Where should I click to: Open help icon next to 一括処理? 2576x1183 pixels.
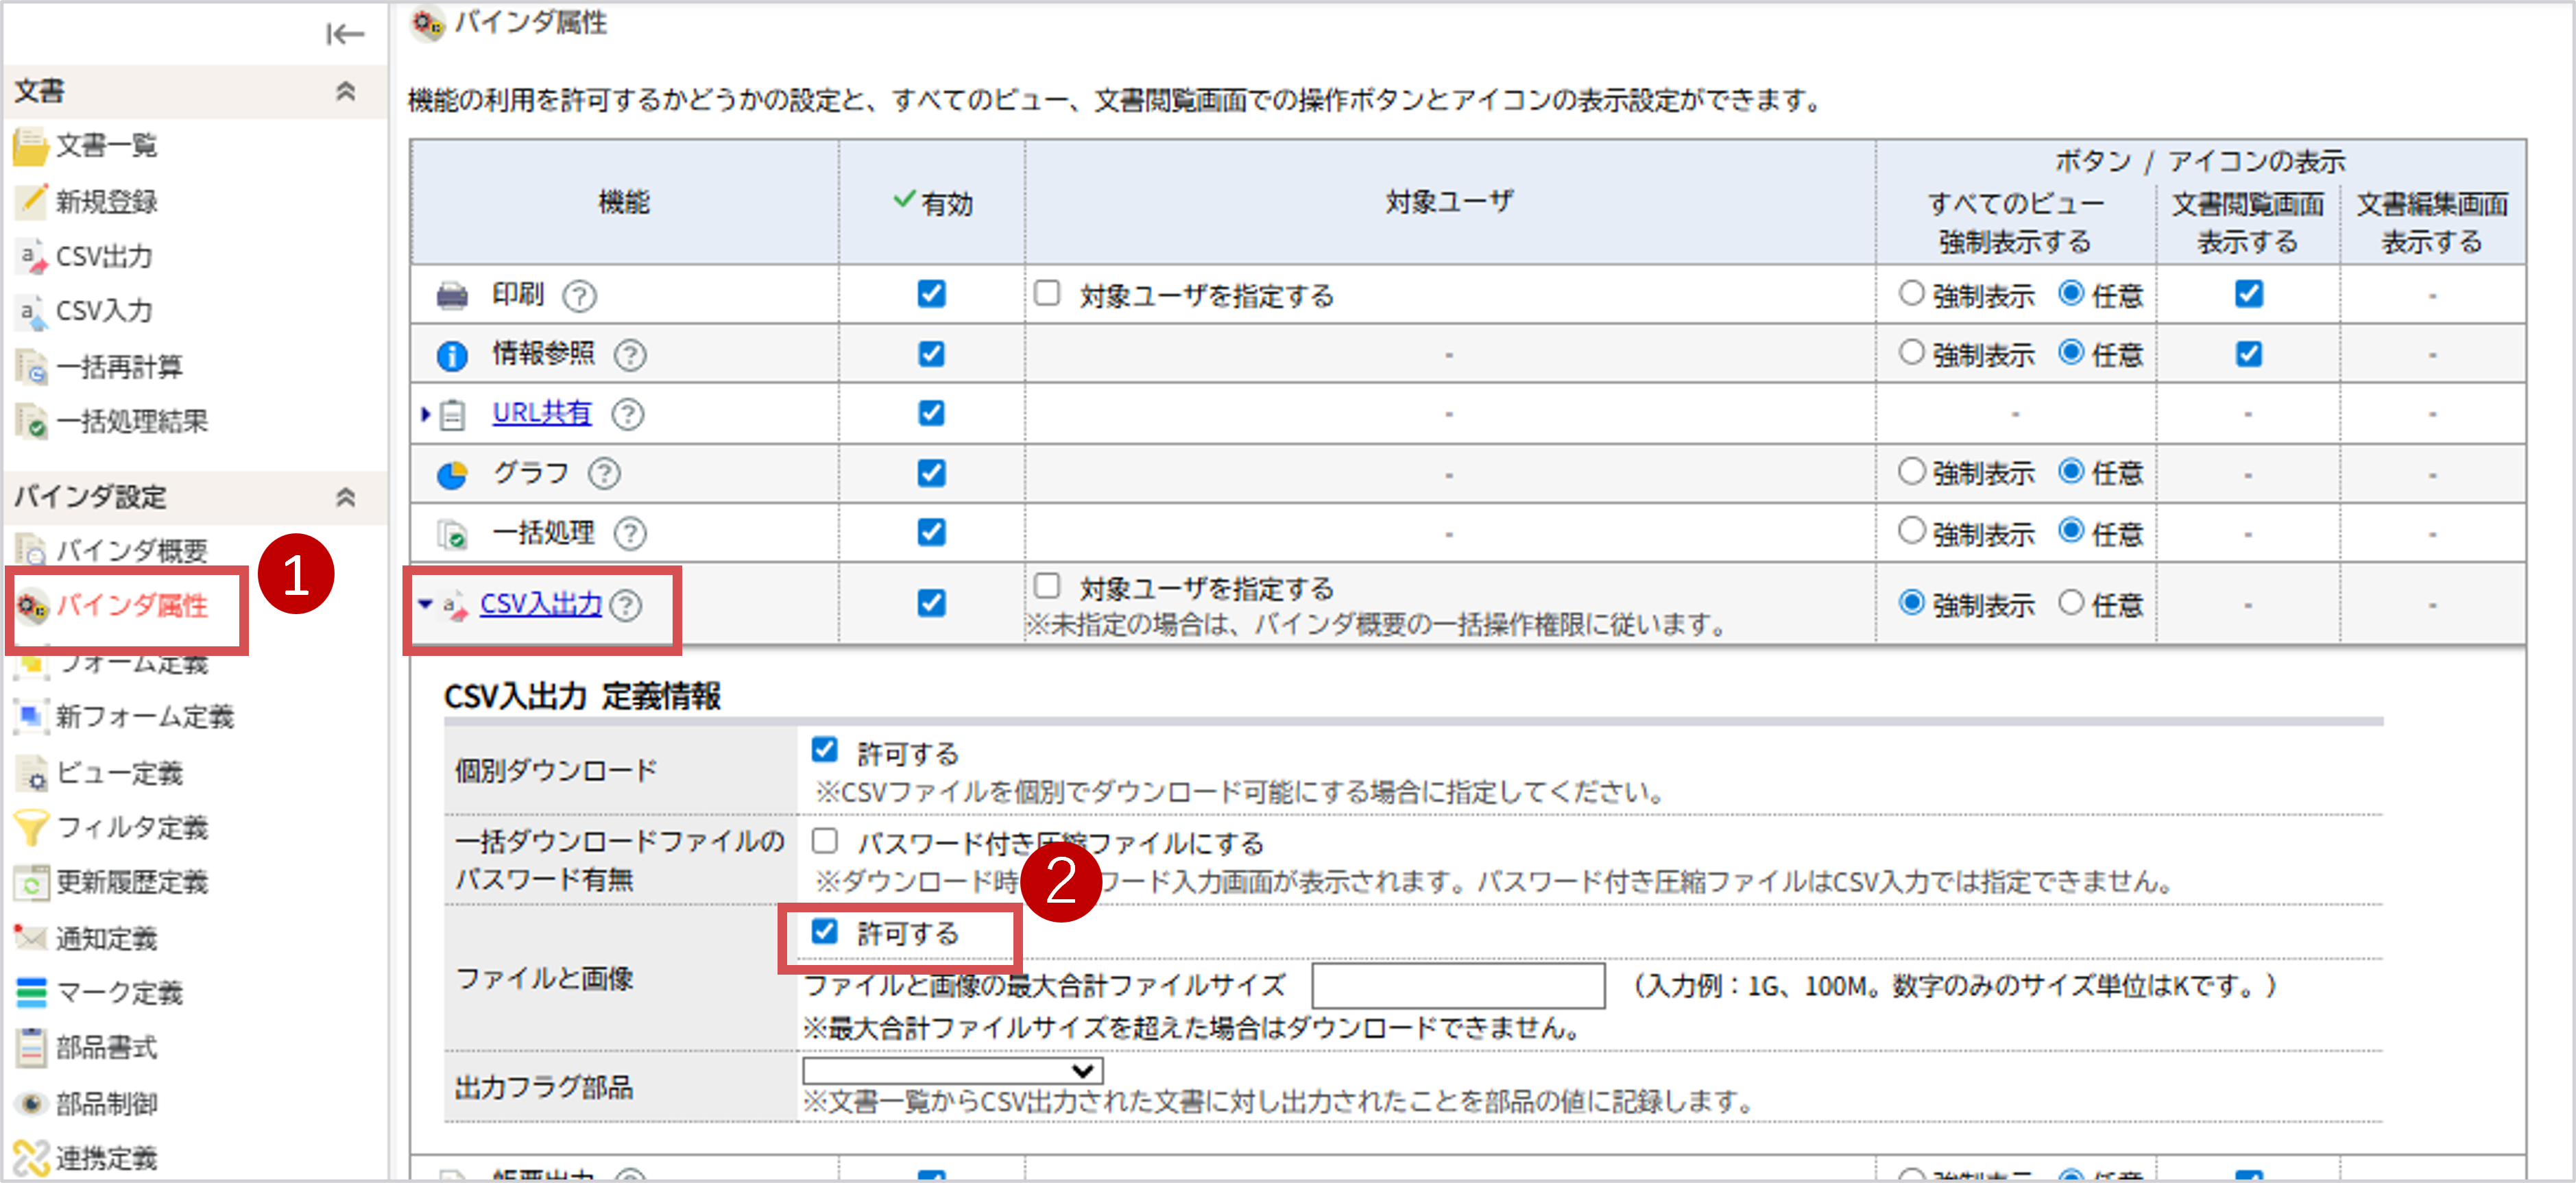coord(629,533)
